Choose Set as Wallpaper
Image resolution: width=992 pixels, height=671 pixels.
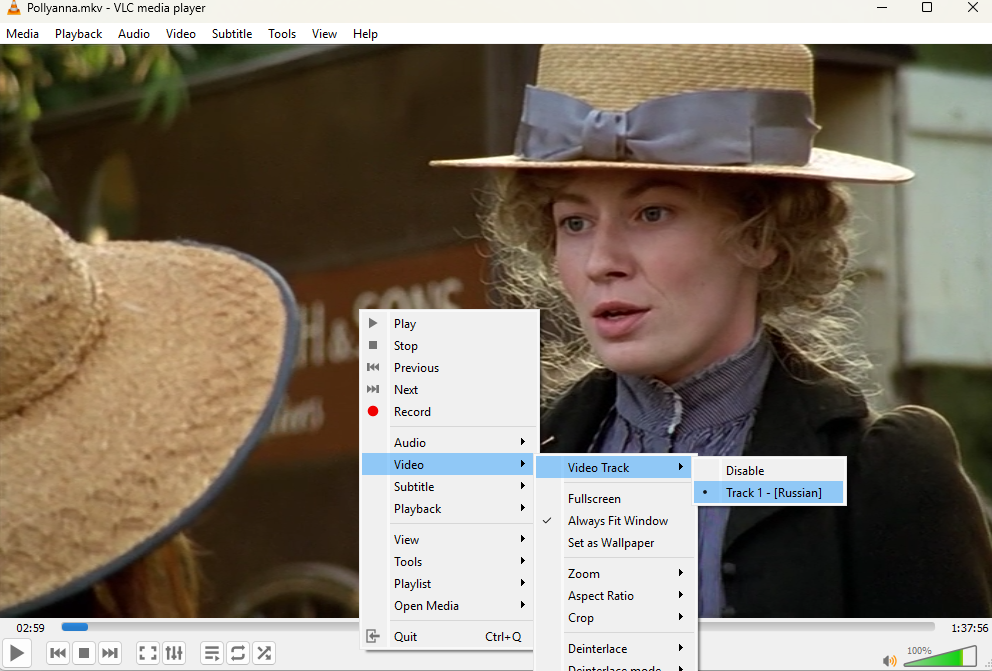[x=614, y=543]
